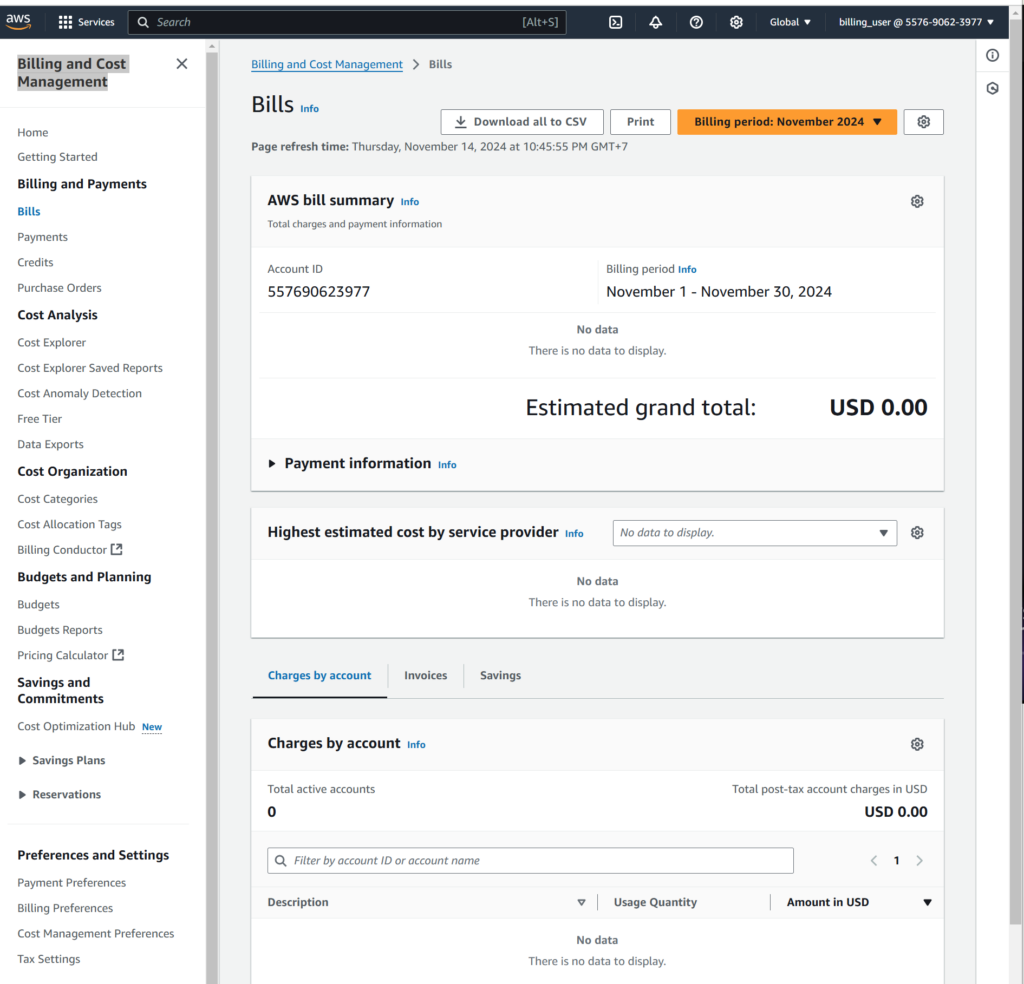Open AWS CloudShell terminal icon
The width and height of the screenshot is (1024, 984).
click(x=616, y=22)
